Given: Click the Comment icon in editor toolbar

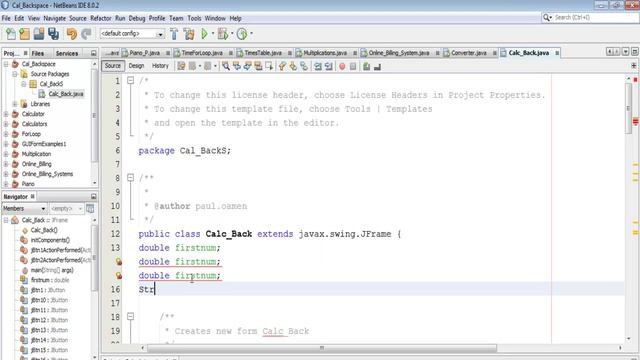Looking at the screenshot, I should (x=366, y=66).
